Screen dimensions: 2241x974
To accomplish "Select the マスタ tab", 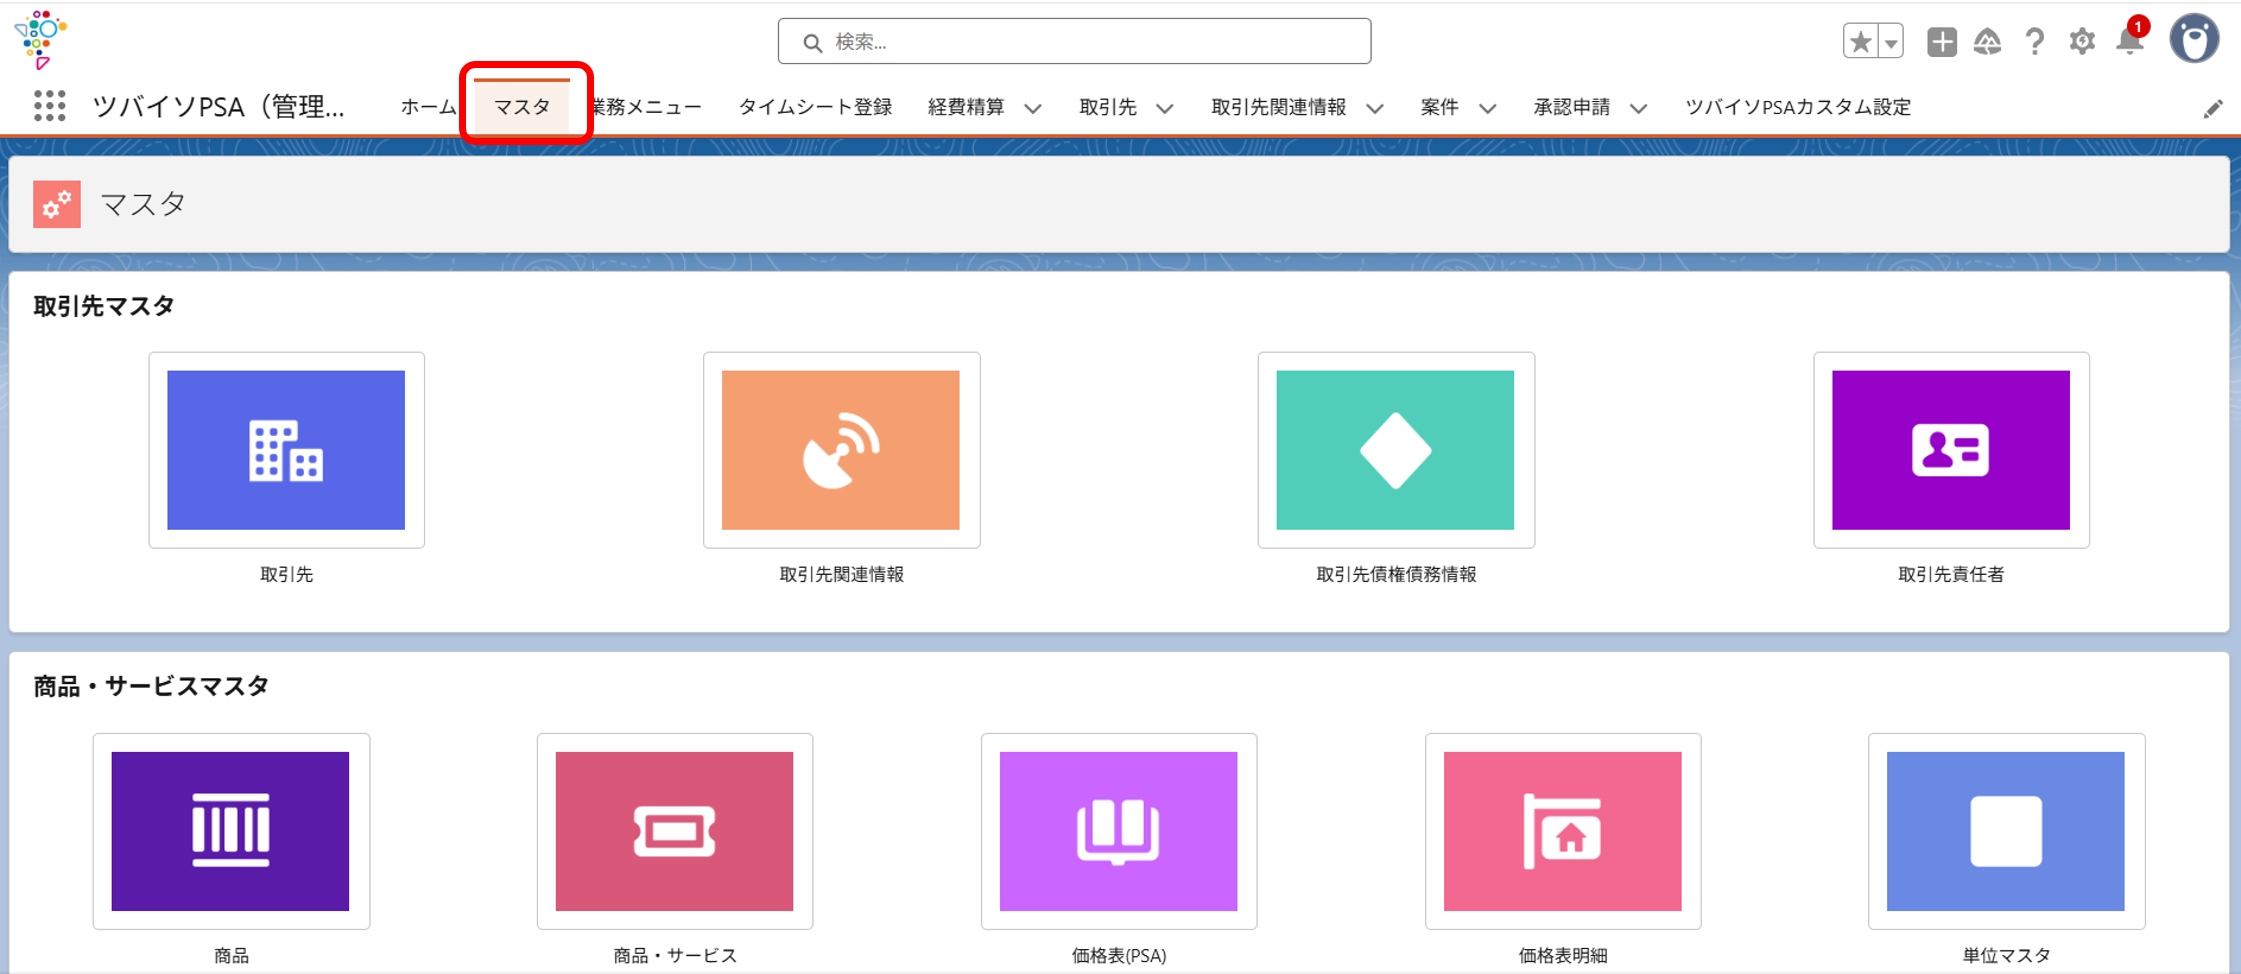I will [x=522, y=106].
